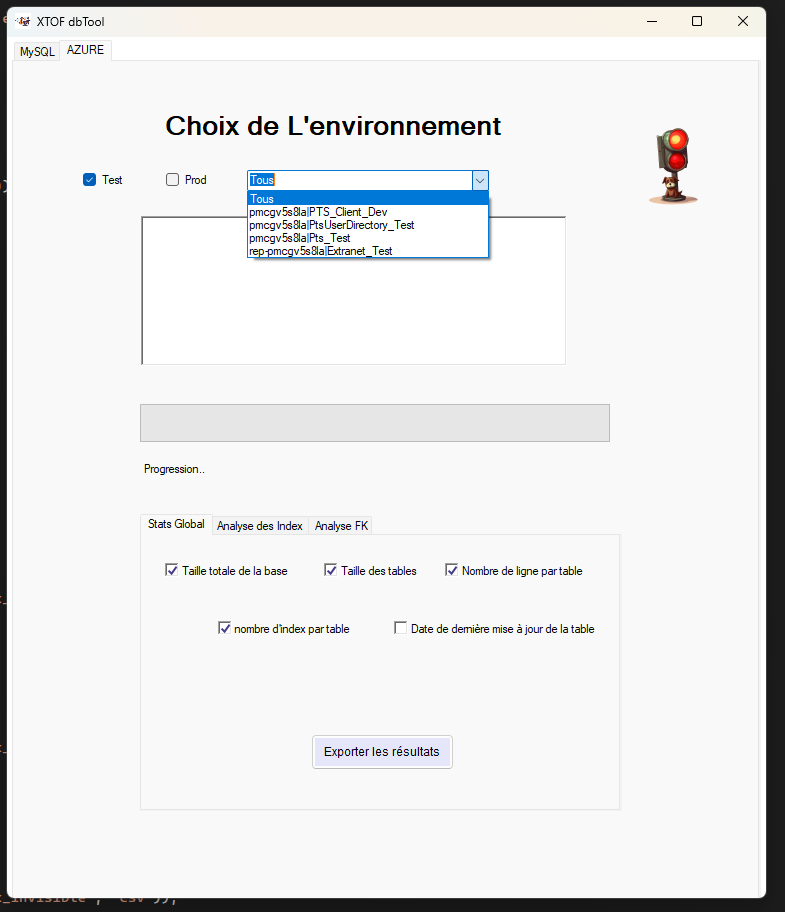Enable the Prod environment checkbox
Viewport: 785px width, 912px height.
(173, 180)
